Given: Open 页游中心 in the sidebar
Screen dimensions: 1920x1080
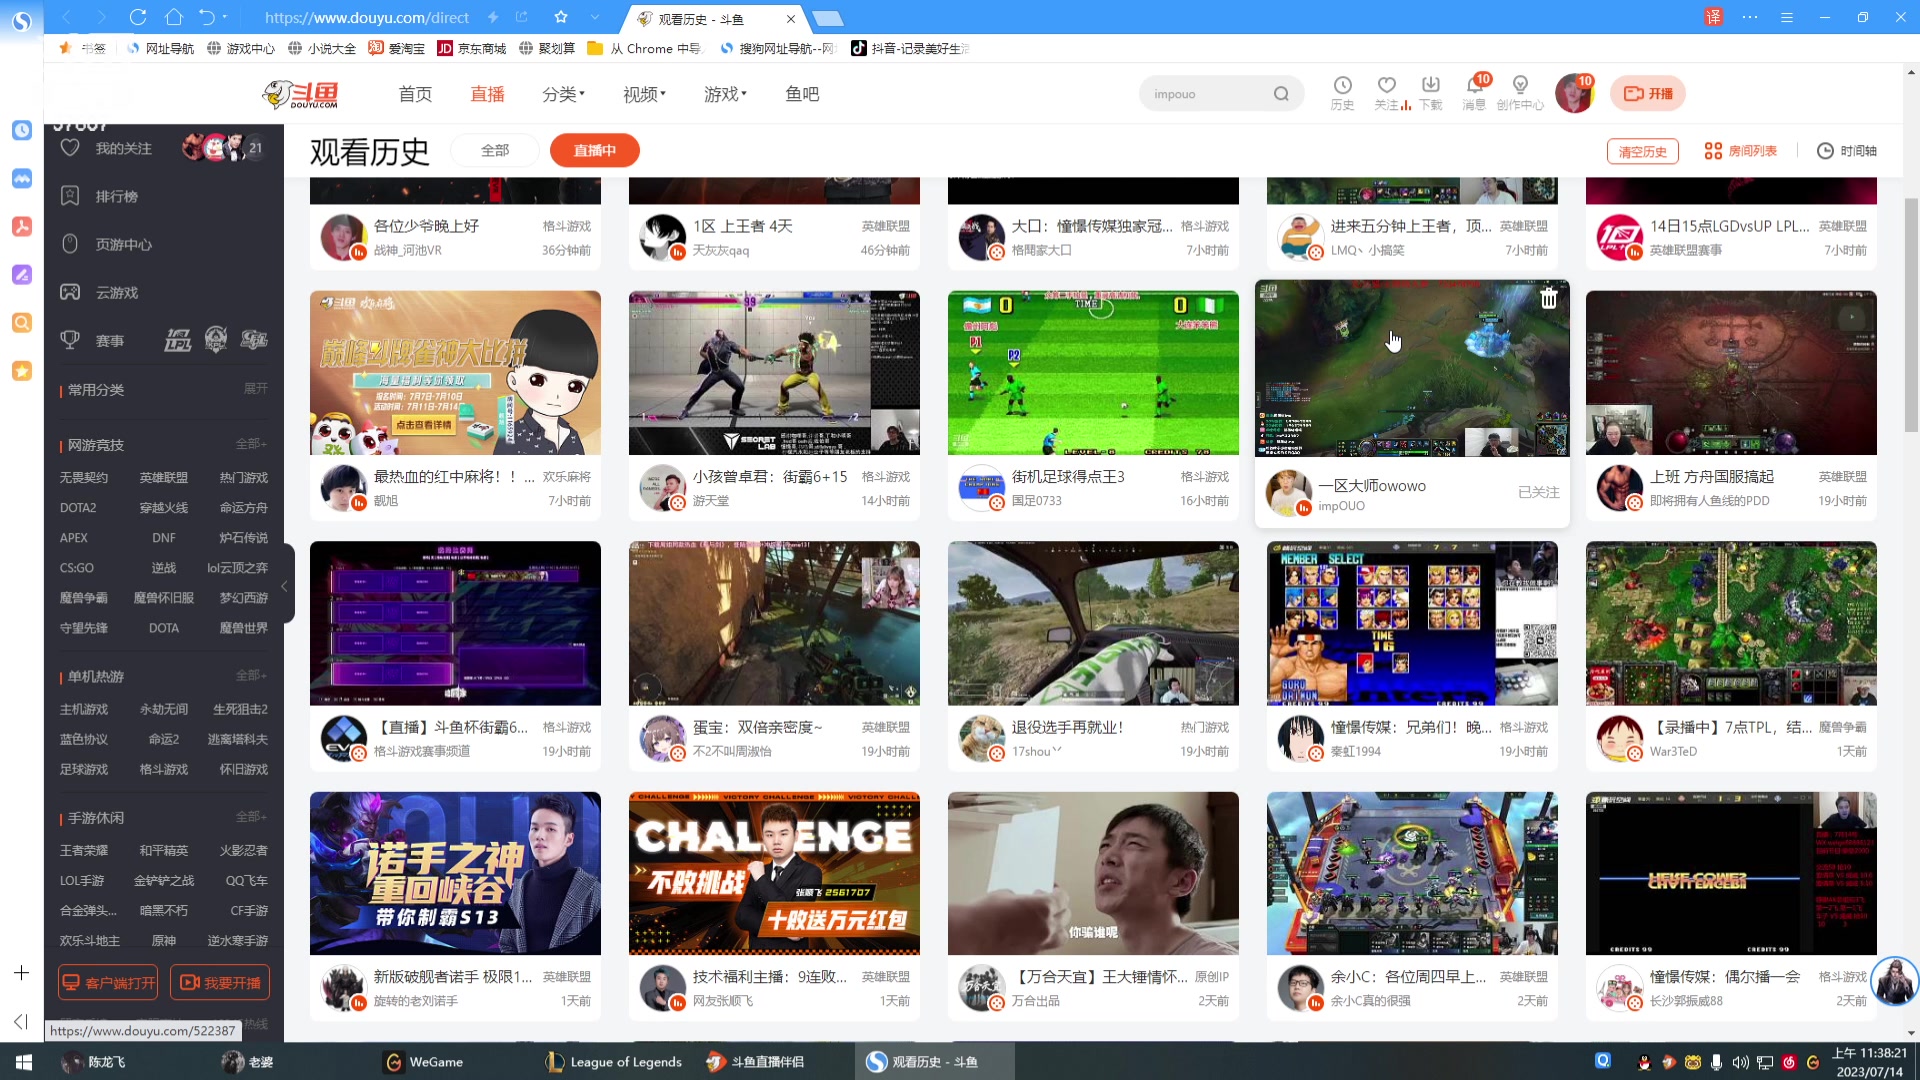Looking at the screenshot, I should click(123, 244).
